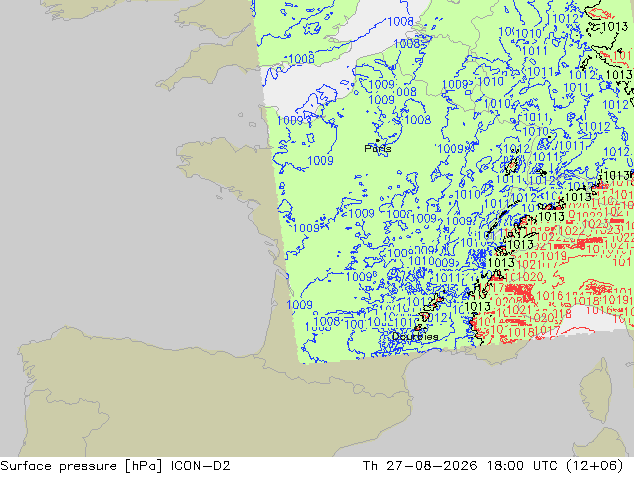Screen dimensions: 634x490
Task: Click the '(12+06)' forecast run text
Action: tap(595, 466)
